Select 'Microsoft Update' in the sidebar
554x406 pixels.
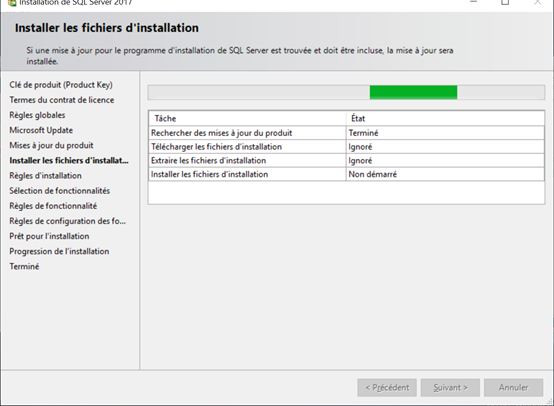click(x=41, y=130)
